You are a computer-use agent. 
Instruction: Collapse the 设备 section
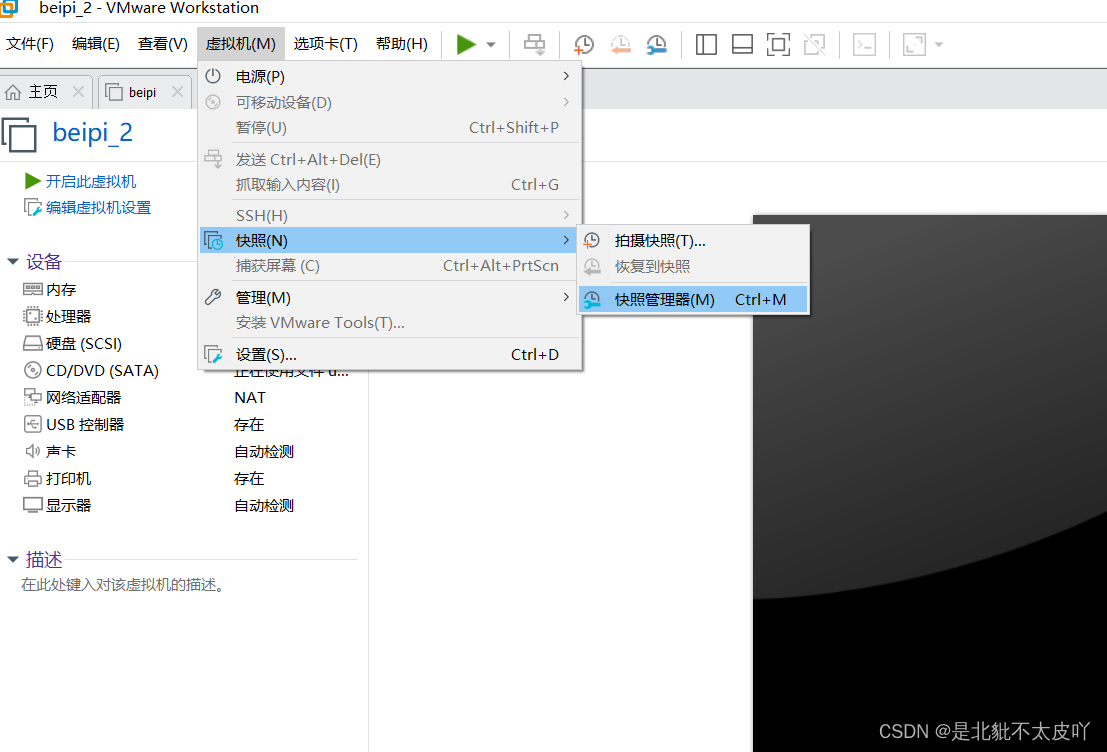tap(13, 262)
